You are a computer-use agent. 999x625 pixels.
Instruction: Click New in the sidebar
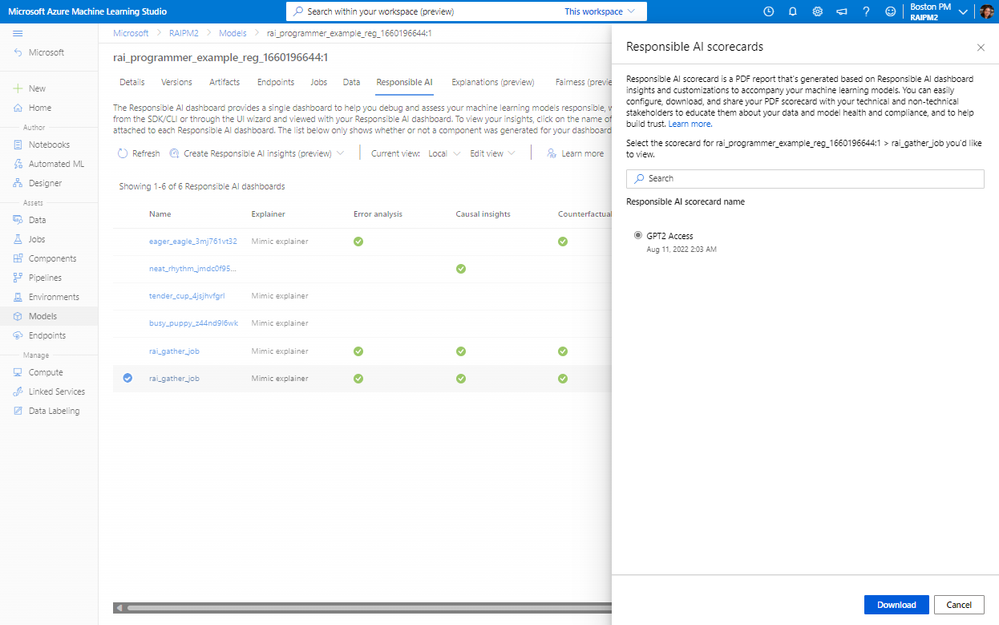[30, 89]
